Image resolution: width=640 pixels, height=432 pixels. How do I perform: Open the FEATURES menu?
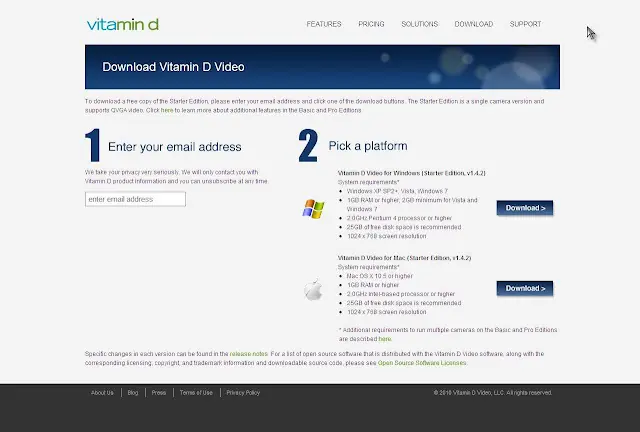324,24
